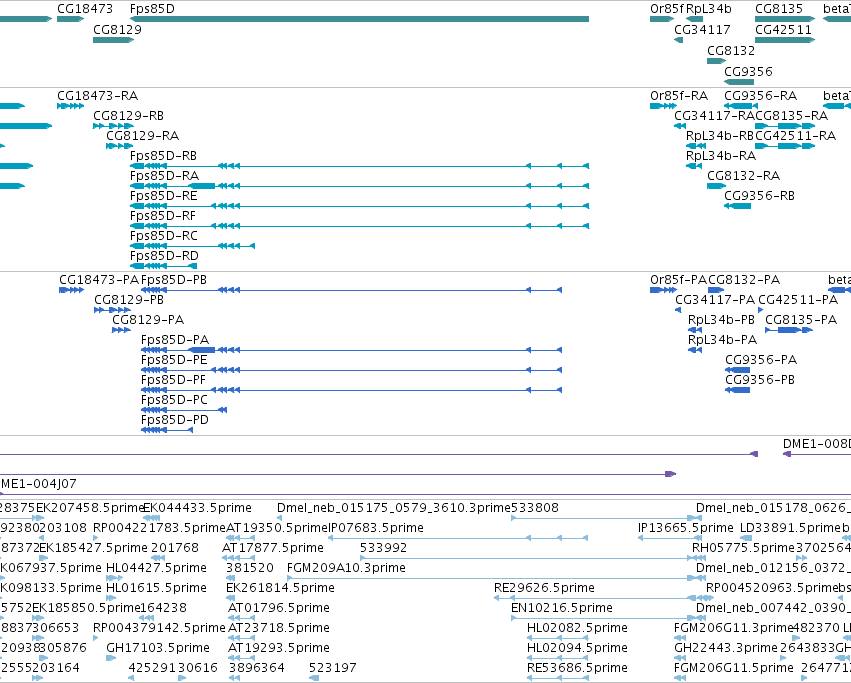This screenshot has height=683, width=851.
Task: Click the CG42511-PA protein label
Action: 798,300
